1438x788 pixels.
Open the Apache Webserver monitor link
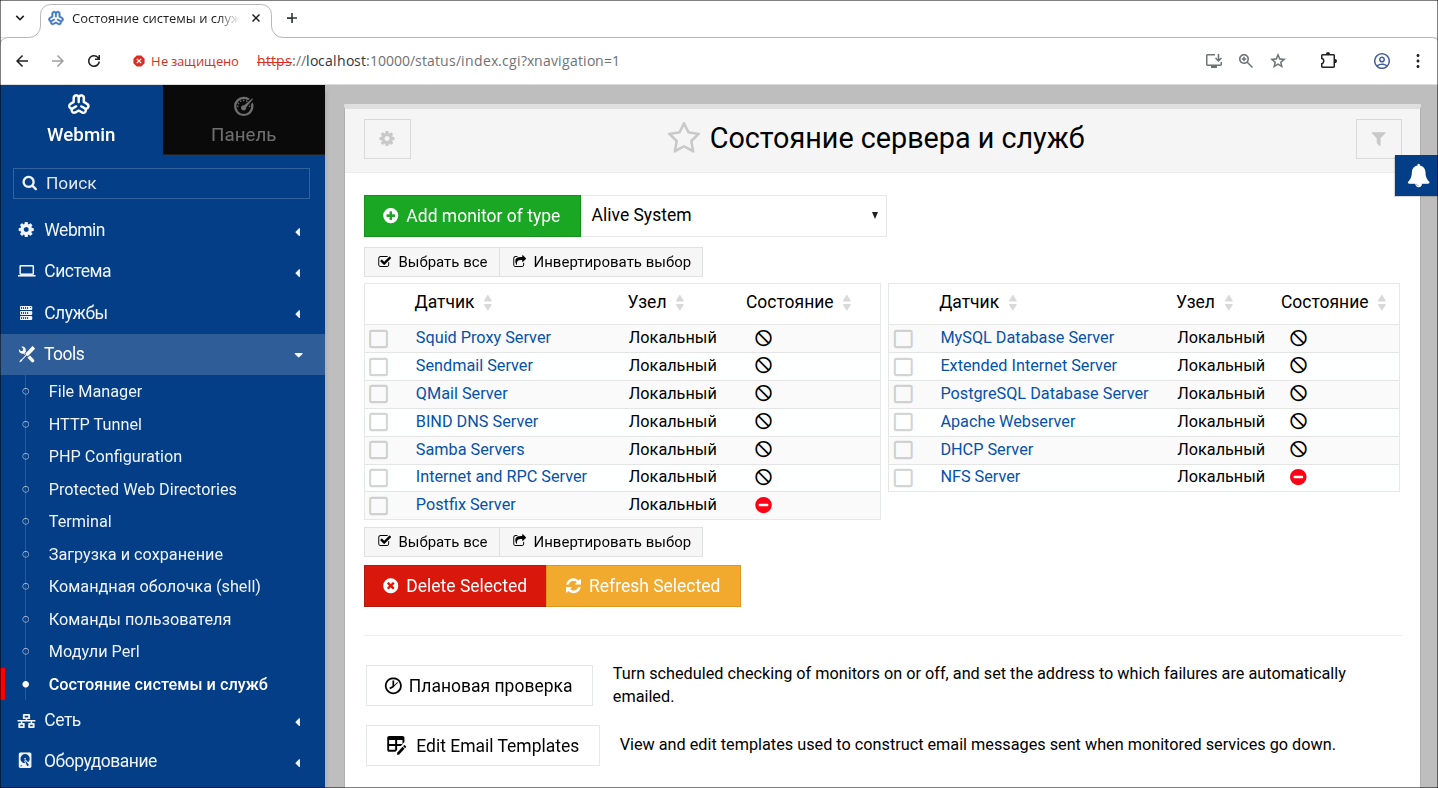point(1007,422)
